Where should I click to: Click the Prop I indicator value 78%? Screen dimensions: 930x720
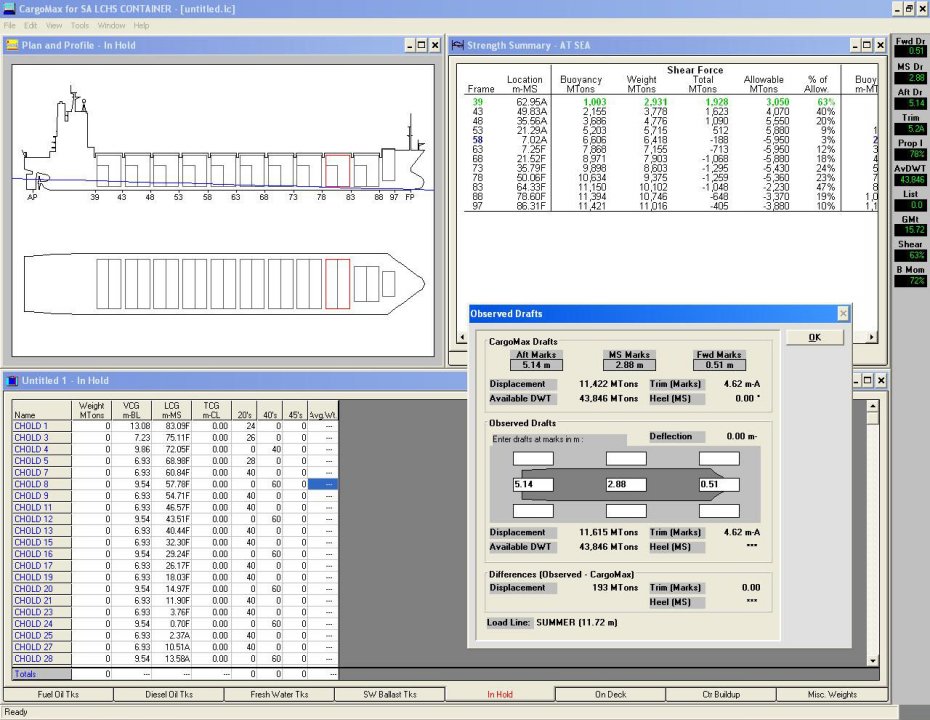pos(910,154)
